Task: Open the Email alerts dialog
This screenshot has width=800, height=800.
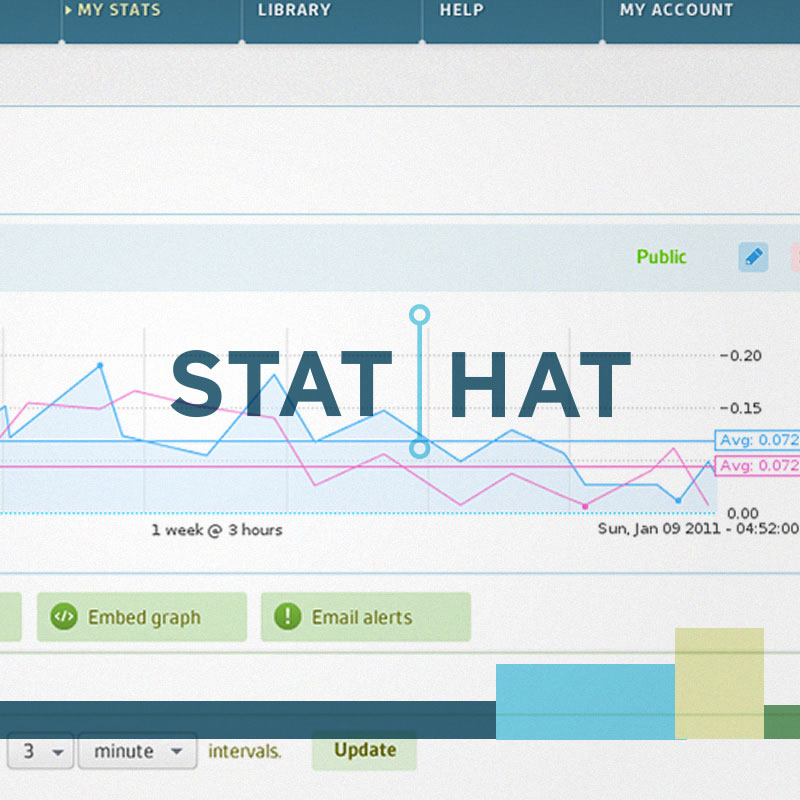Action: 365,617
